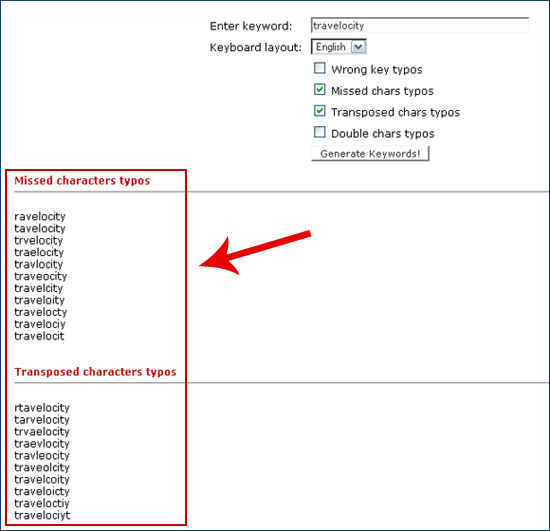Uncheck the Missed chars typos checkbox
This screenshot has width=550, height=531.
pos(320,89)
